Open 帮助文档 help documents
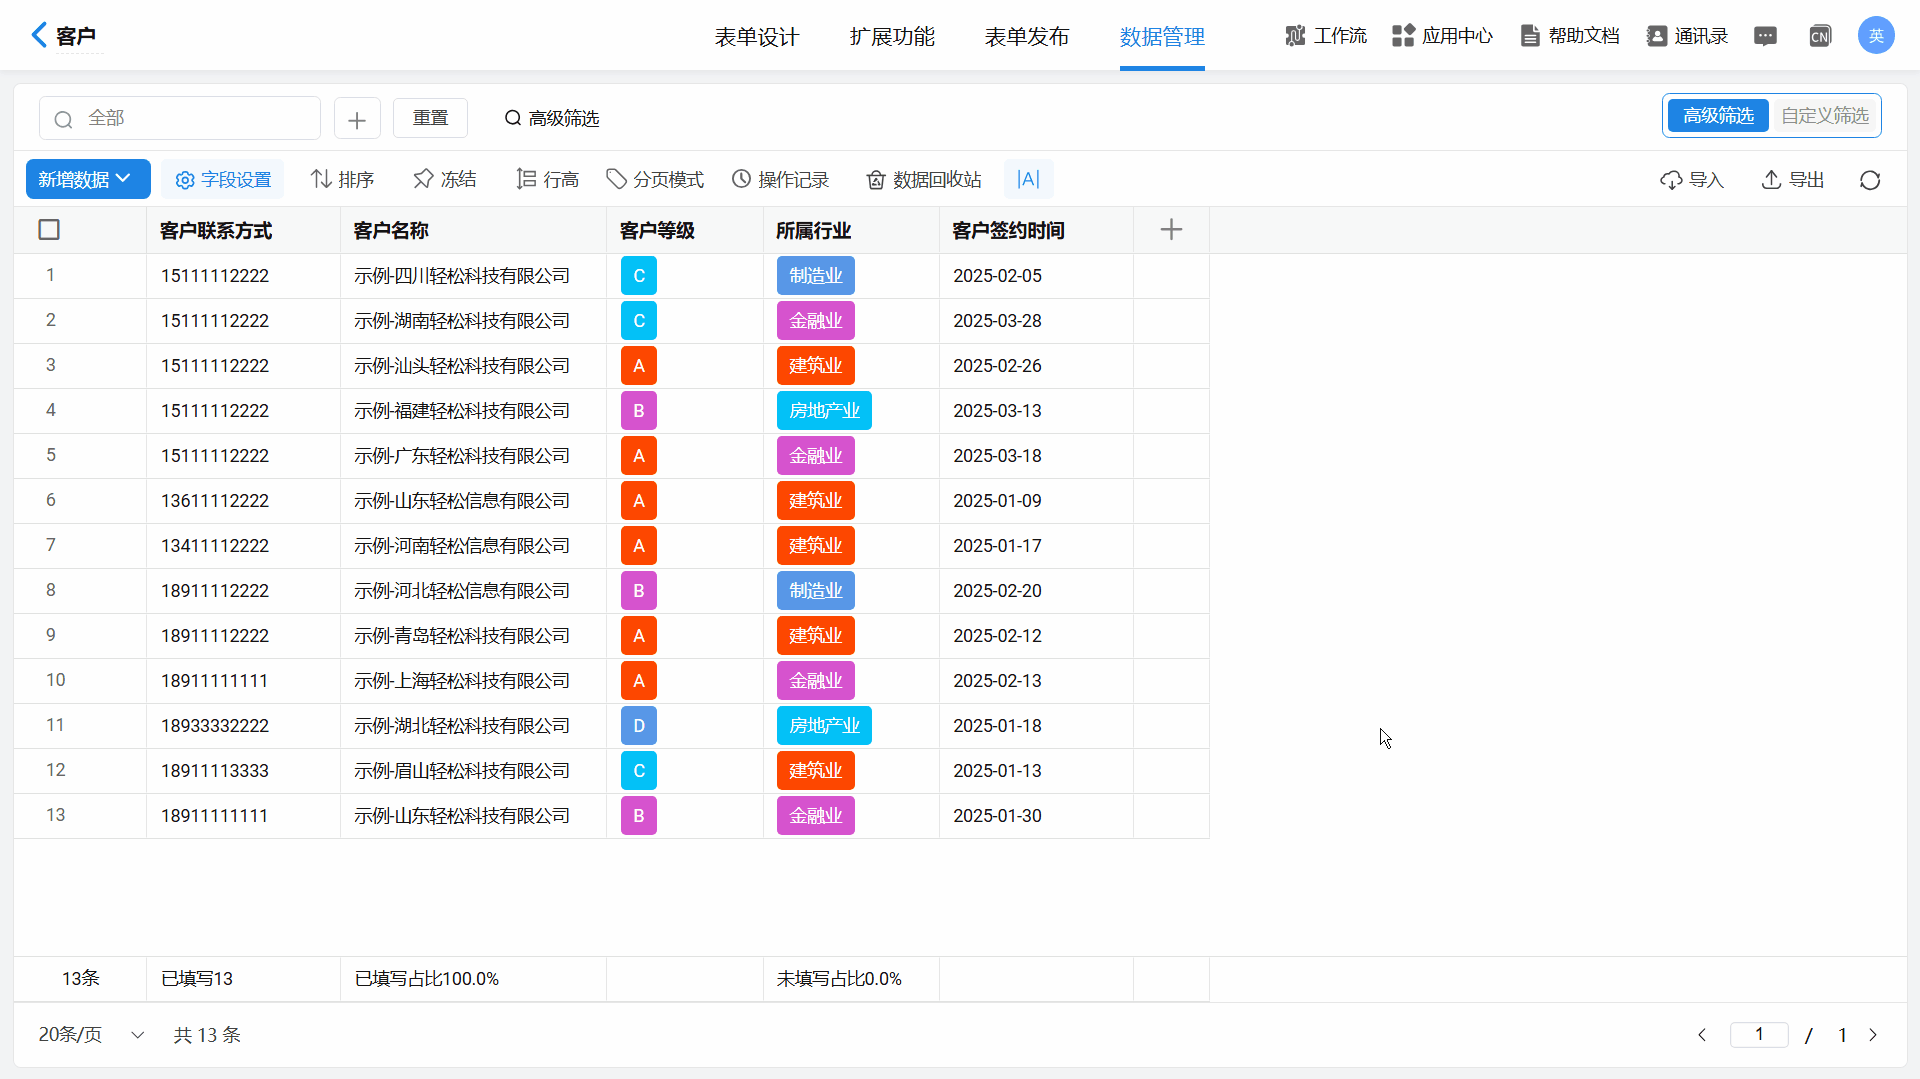 (1569, 36)
